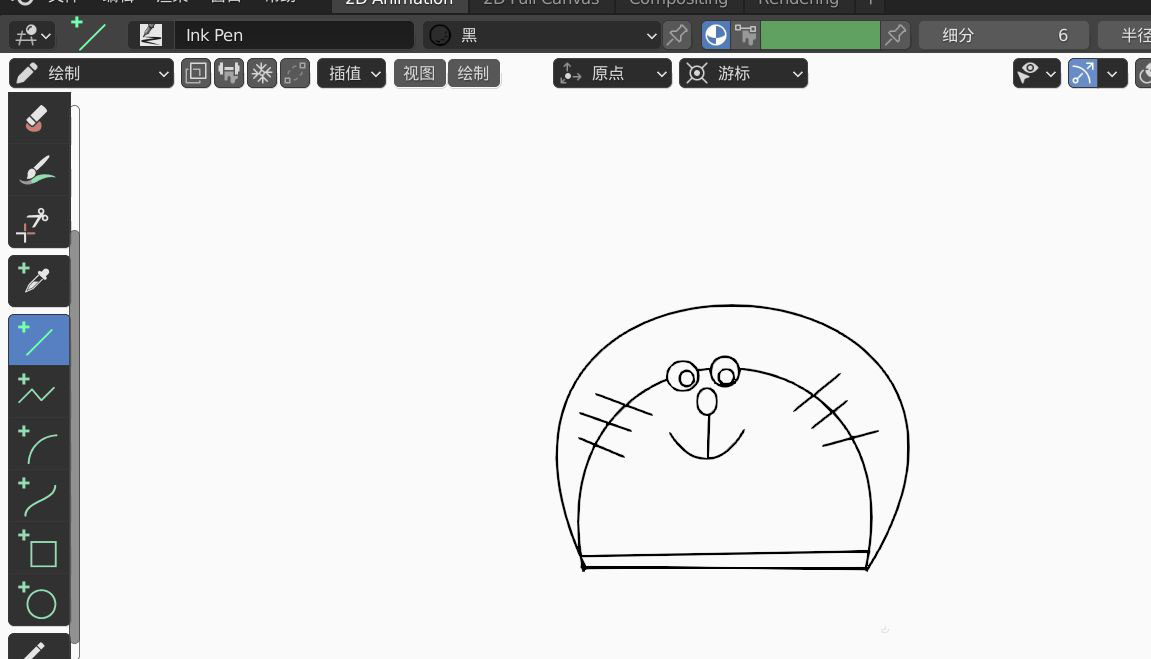Click the 细分 subdivisions field

(1003, 35)
